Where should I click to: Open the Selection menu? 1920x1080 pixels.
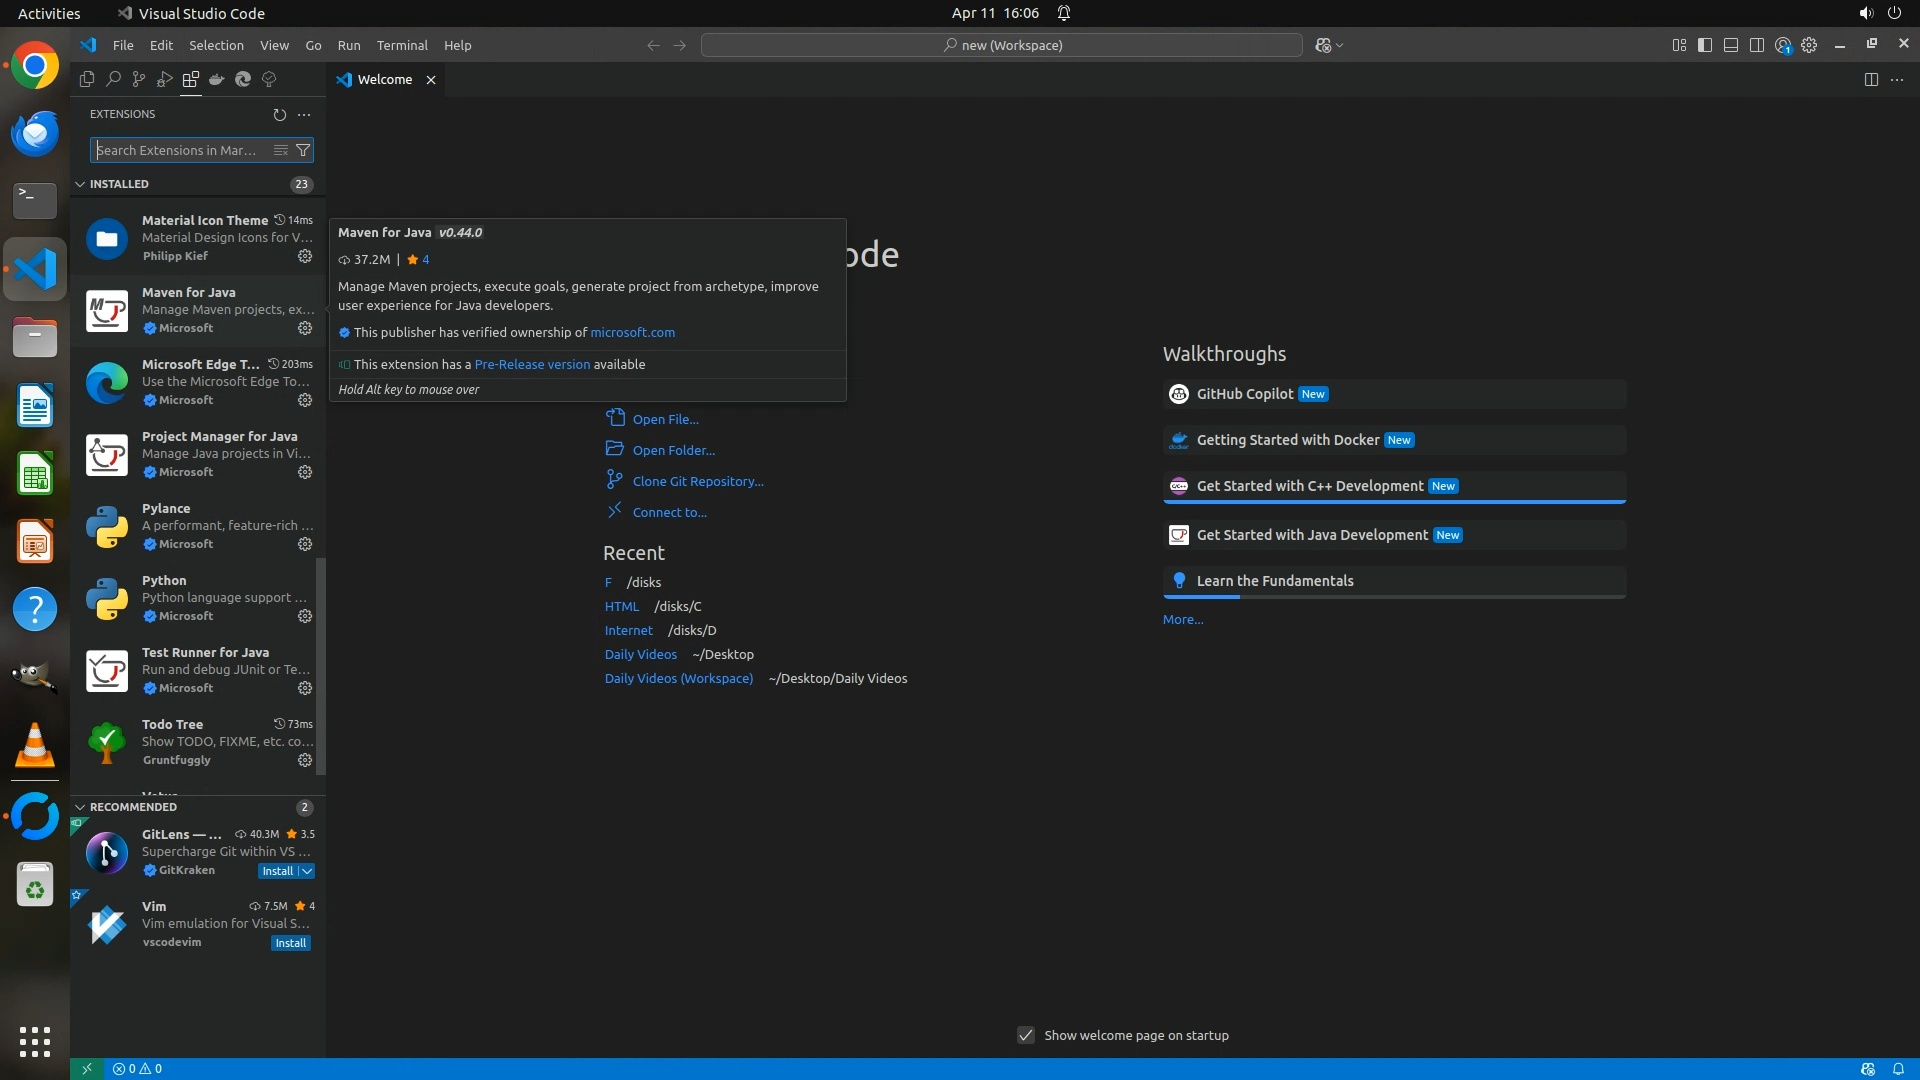(216, 45)
